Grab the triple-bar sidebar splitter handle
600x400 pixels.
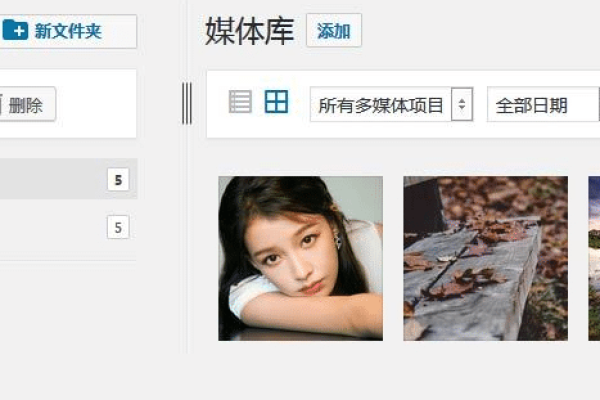coord(187,103)
